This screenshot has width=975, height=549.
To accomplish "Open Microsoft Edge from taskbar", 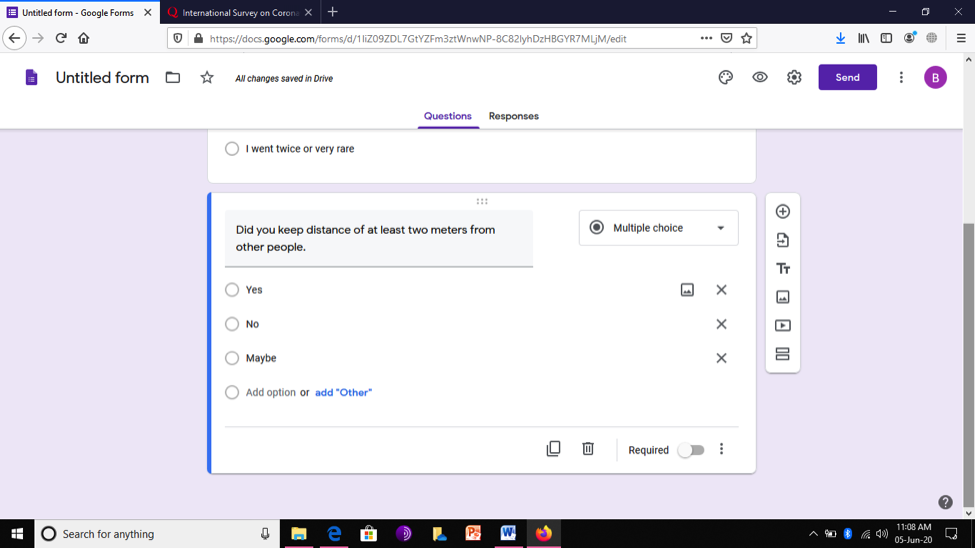I will coord(334,534).
